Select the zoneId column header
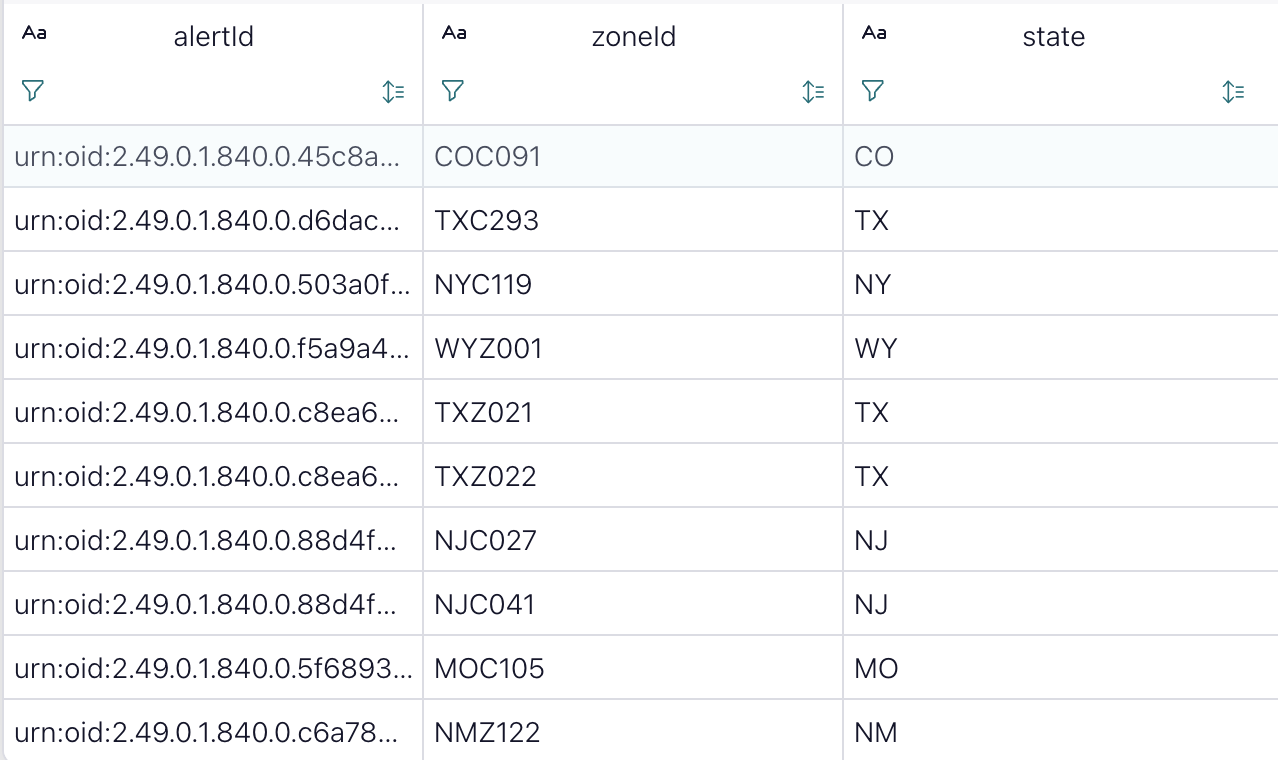The image size is (1278, 760). [x=634, y=37]
